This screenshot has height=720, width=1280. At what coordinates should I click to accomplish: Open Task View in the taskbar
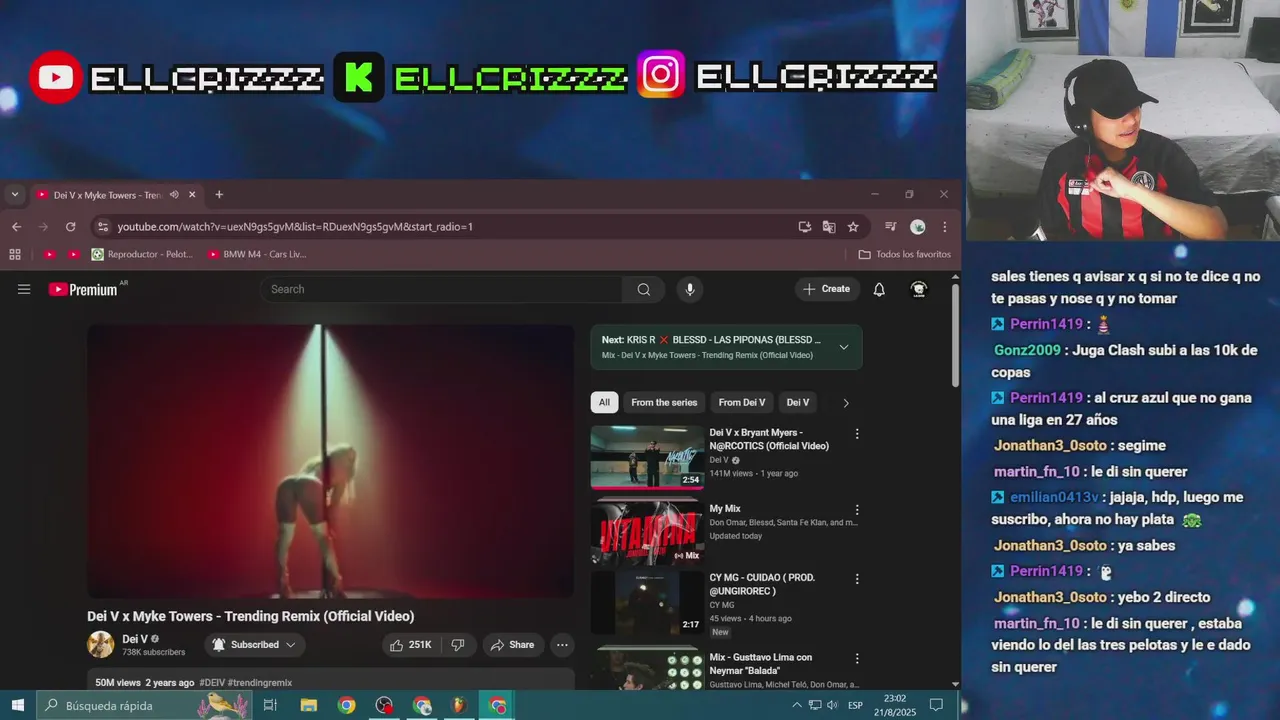pyautogui.click(x=270, y=705)
